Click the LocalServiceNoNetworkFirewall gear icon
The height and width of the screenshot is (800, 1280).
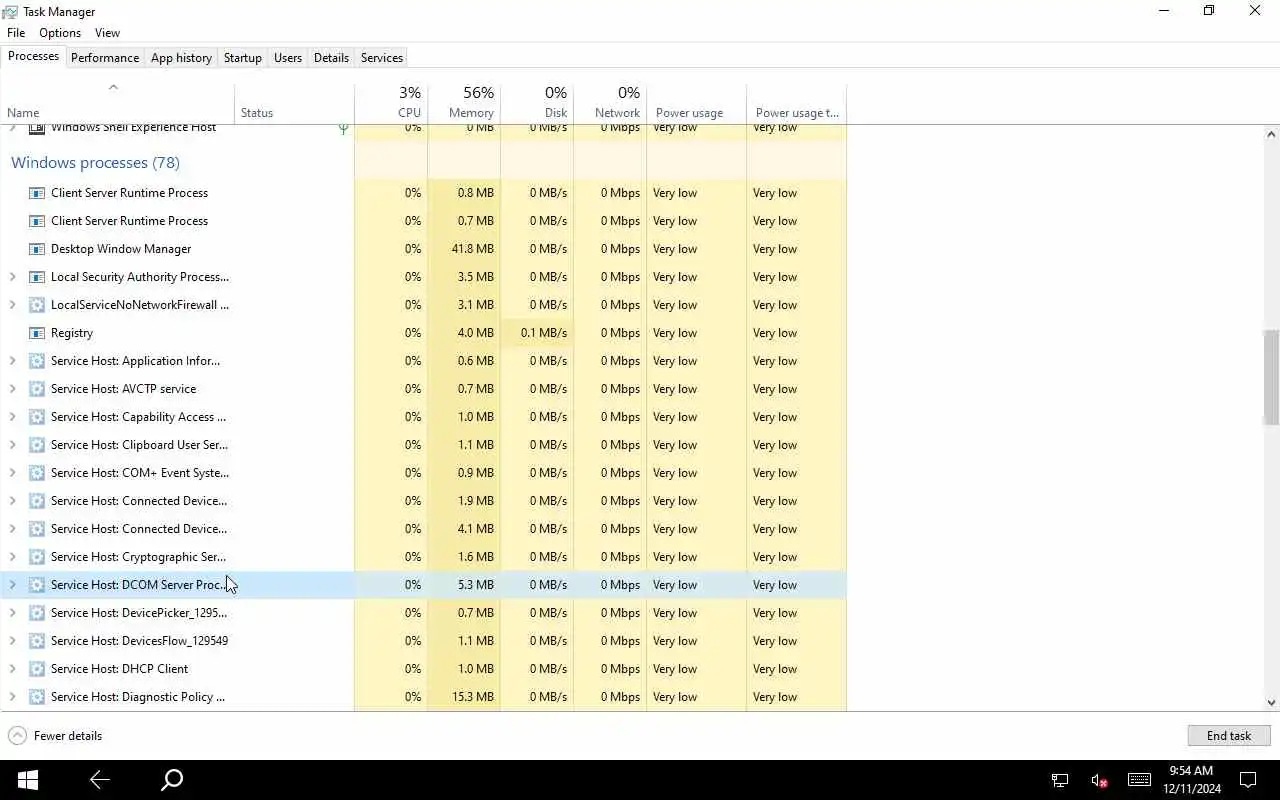(x=37, y=305)
